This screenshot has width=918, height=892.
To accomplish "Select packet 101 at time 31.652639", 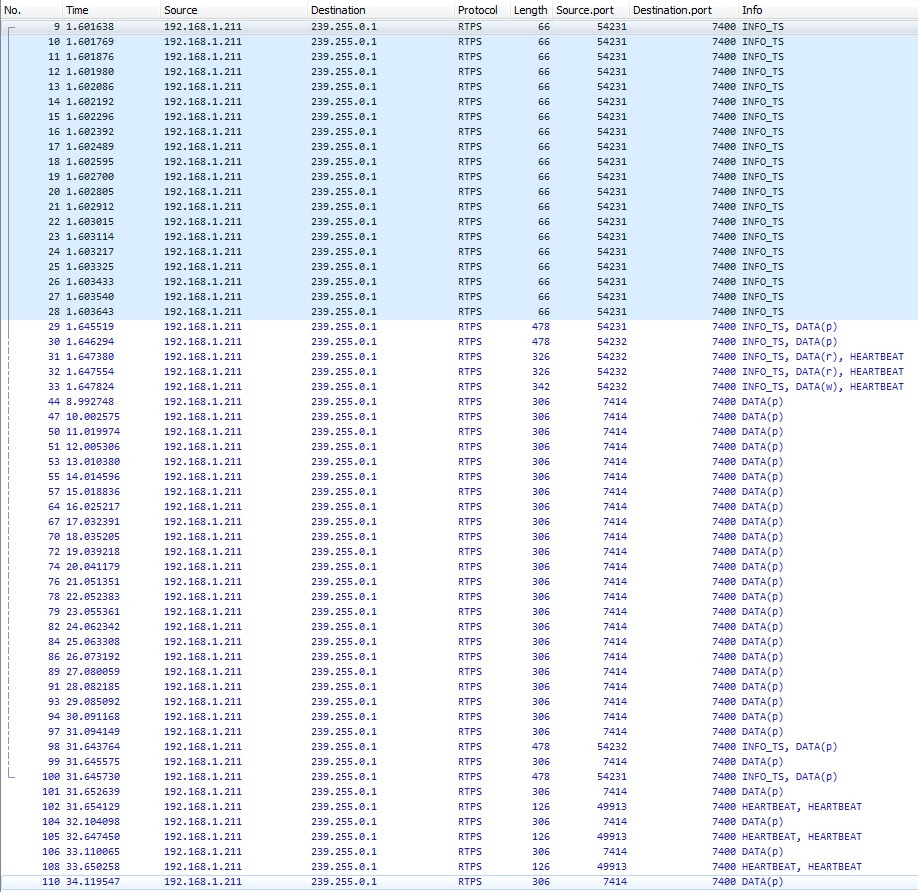I will (x=459, y=791).
